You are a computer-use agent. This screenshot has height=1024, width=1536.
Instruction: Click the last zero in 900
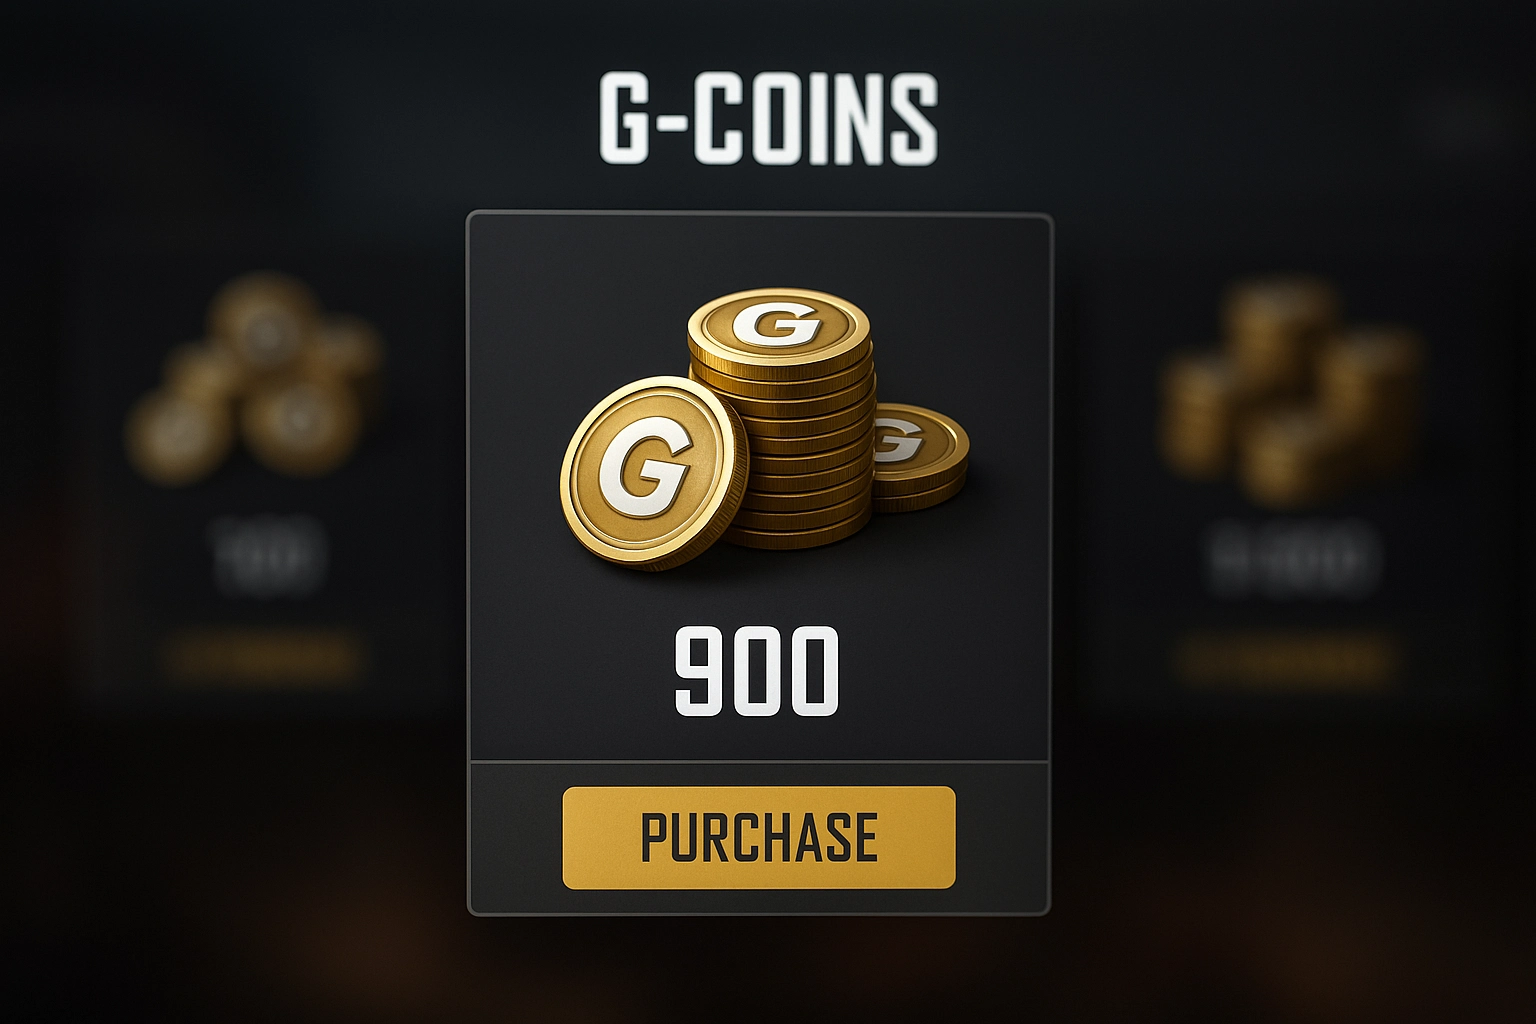[x=814, y=672]
